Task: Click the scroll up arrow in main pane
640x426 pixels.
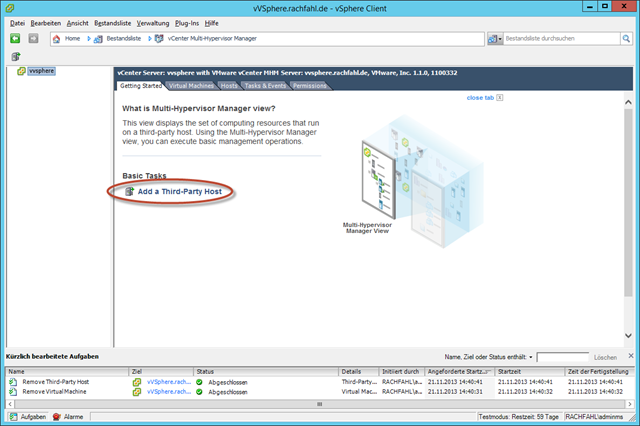Action: click(x=628, y=102)
